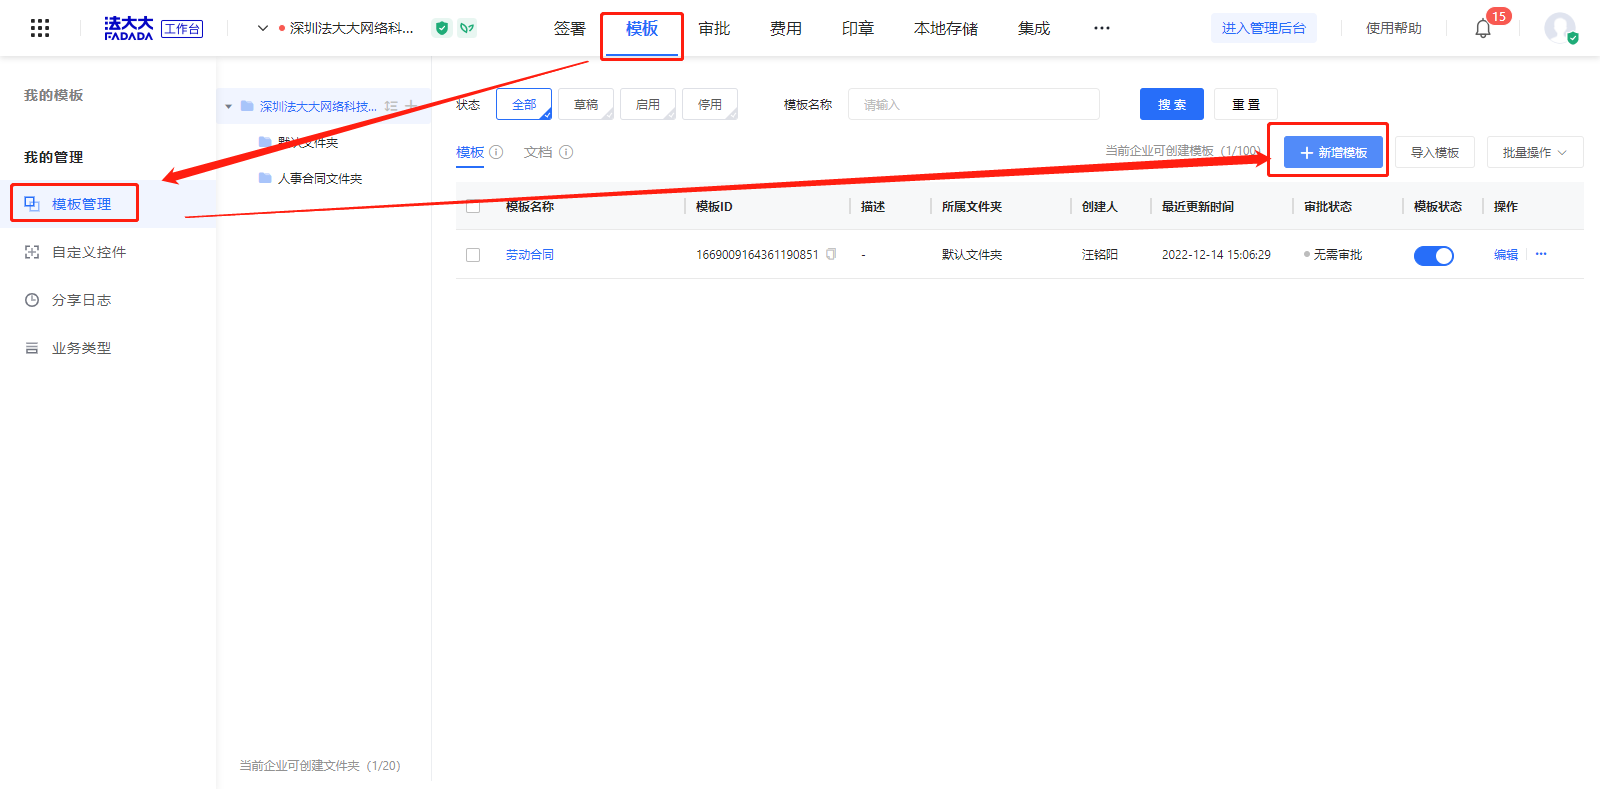This screenshot has width=1600, height=789.
Task: Open 使用帮助 link
Action: point(1394,28)
